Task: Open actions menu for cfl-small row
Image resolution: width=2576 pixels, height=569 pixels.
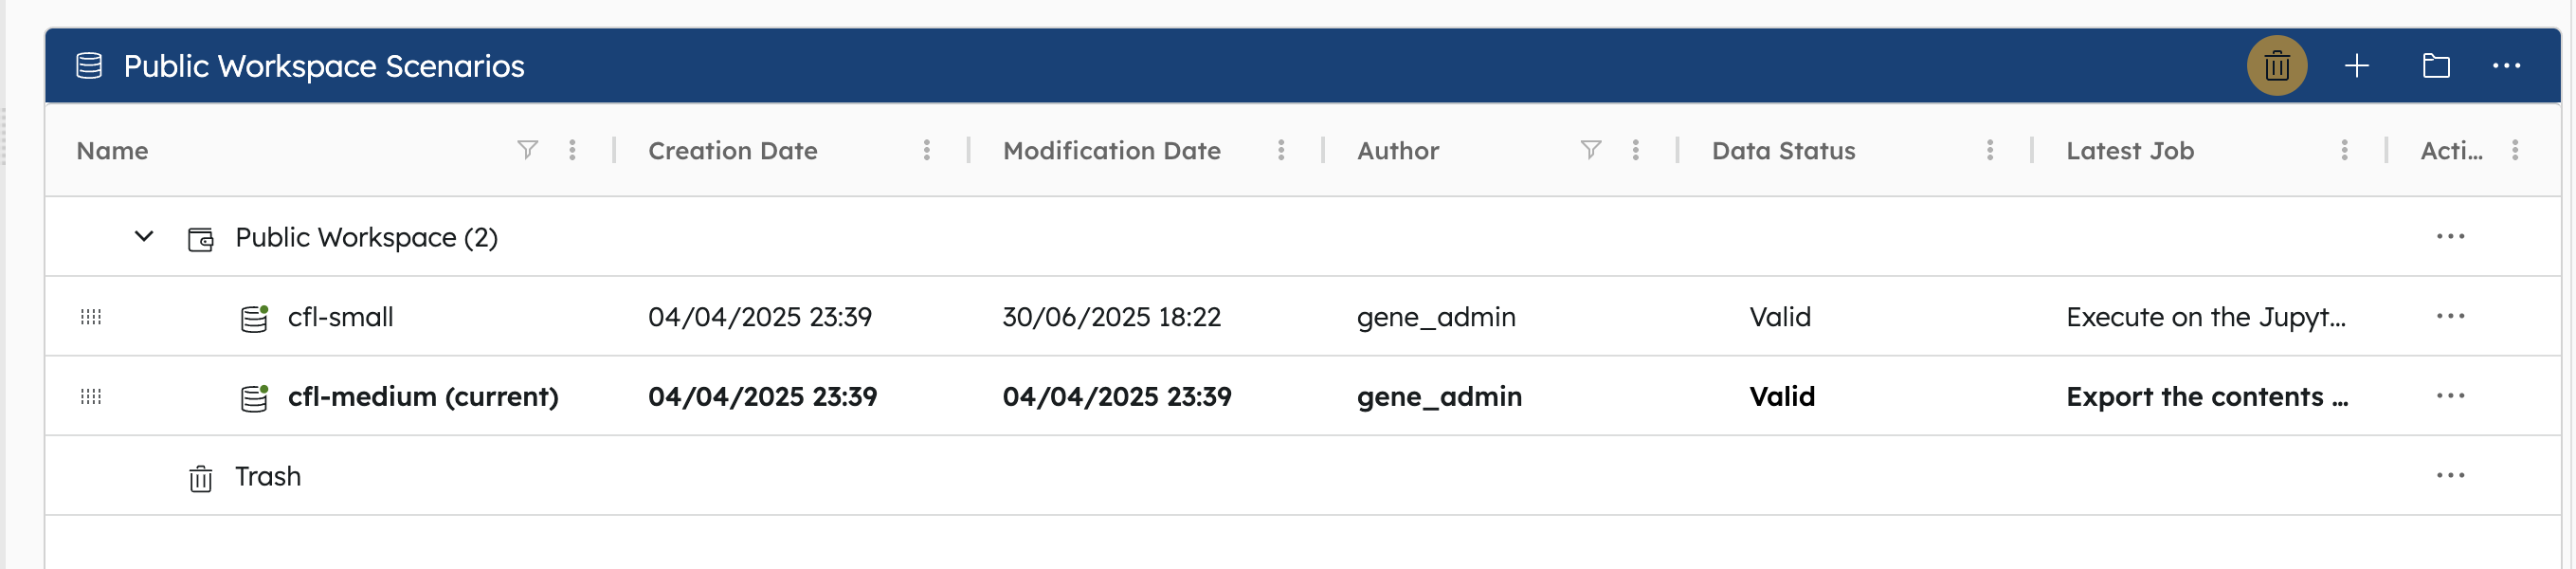Action: point(2450,316)
